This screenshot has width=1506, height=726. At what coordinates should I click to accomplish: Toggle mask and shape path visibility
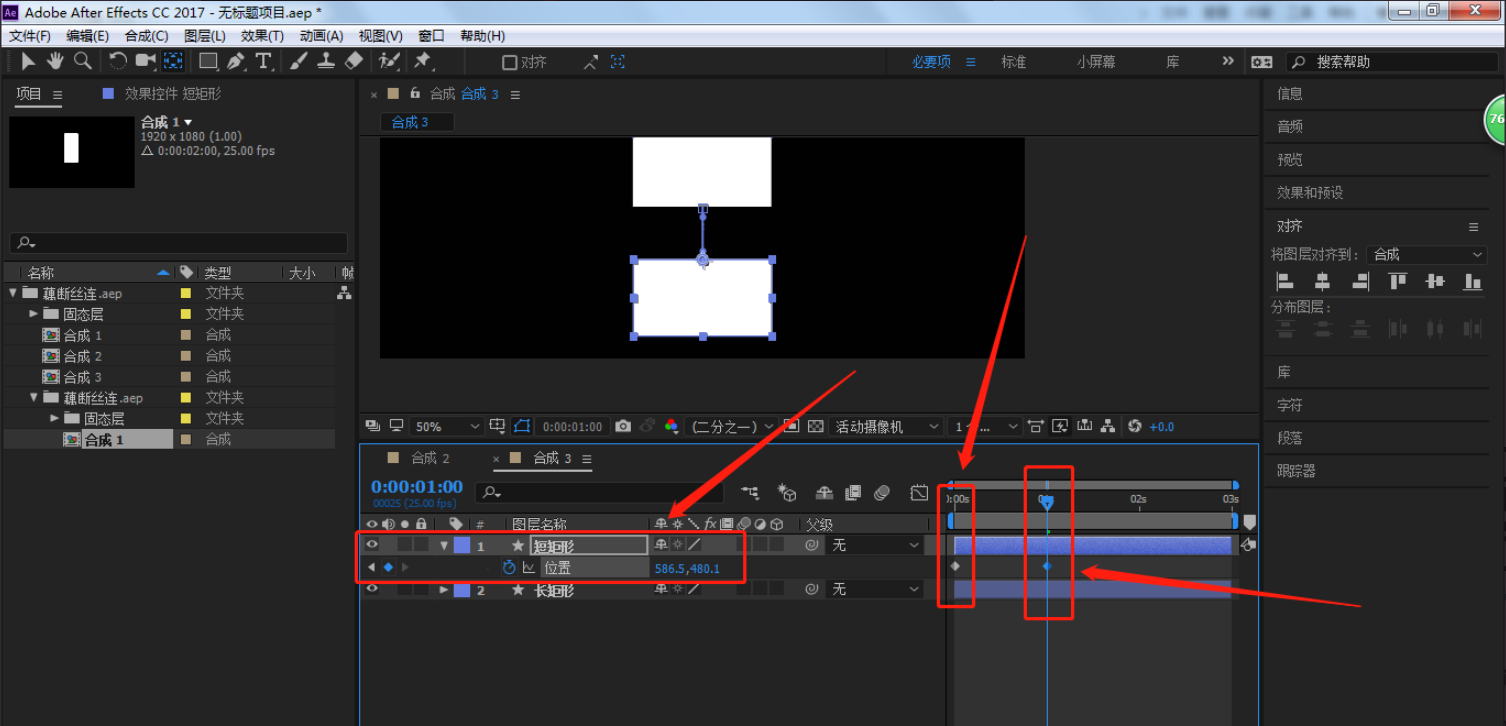pyautogui.click(x=522, y=426)
